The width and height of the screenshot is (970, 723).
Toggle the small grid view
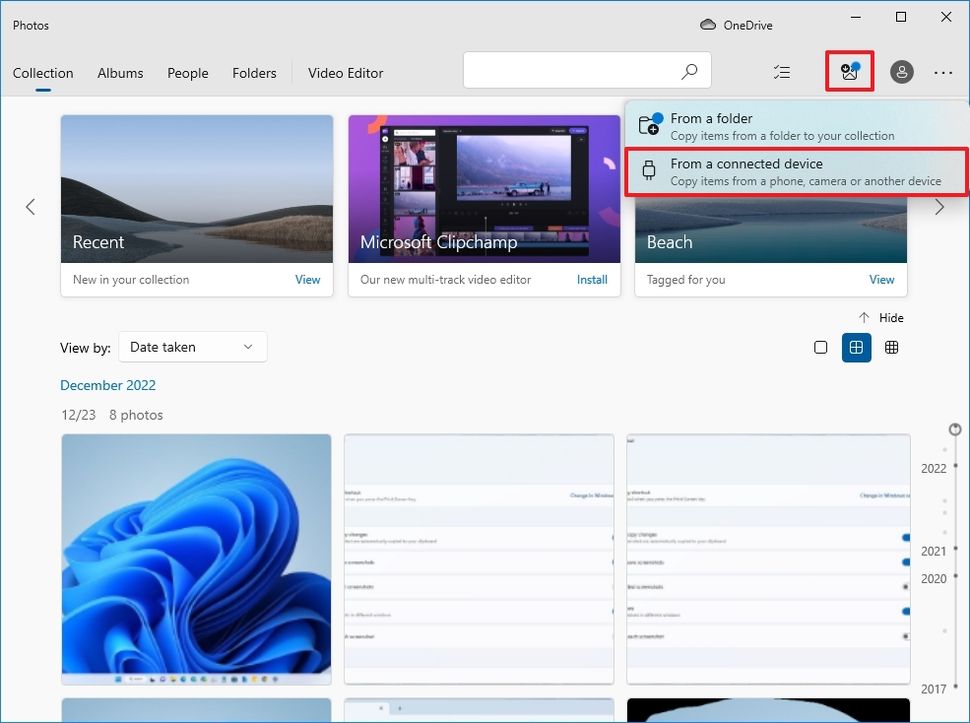coord(891,347)
